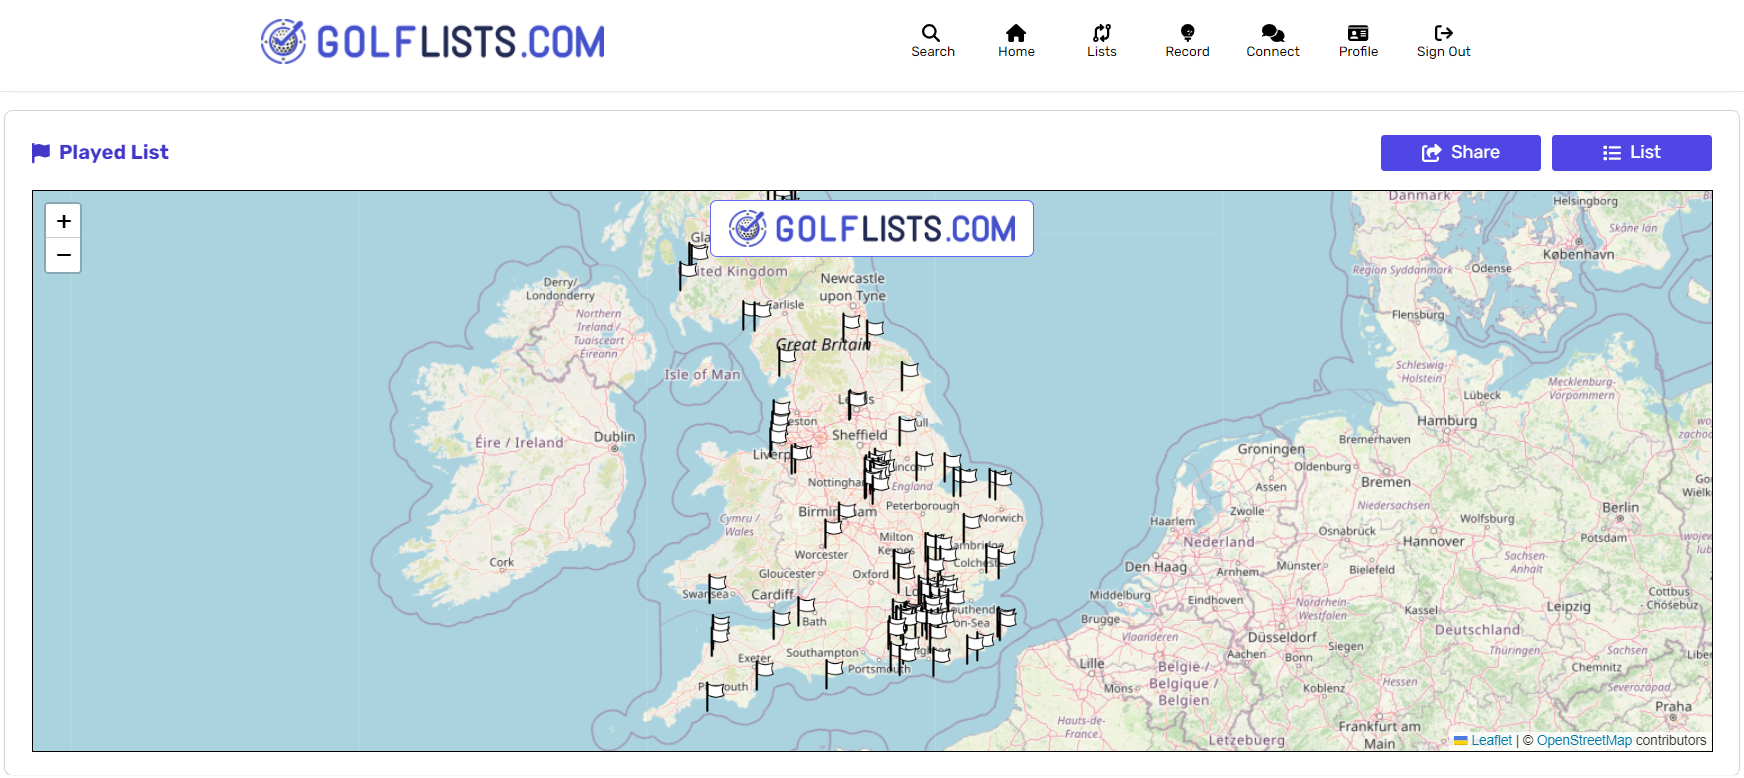Image resolution: width=1744 pixels, height=778 pixels.
Task: Click the GolfLists.com logo overlay on map
Action: click(871, 229)
